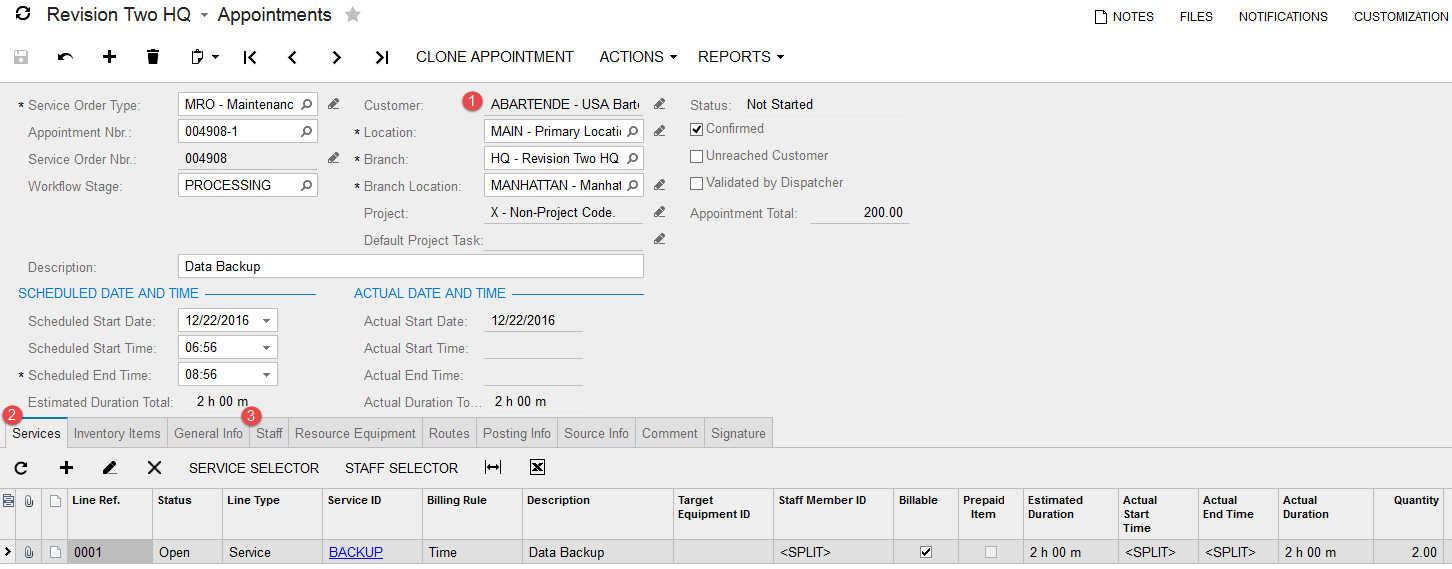Screen dimensions: 1452x569
Task: Edit the Branch Location with the pencil icon
Action: [x=659, y=185]
